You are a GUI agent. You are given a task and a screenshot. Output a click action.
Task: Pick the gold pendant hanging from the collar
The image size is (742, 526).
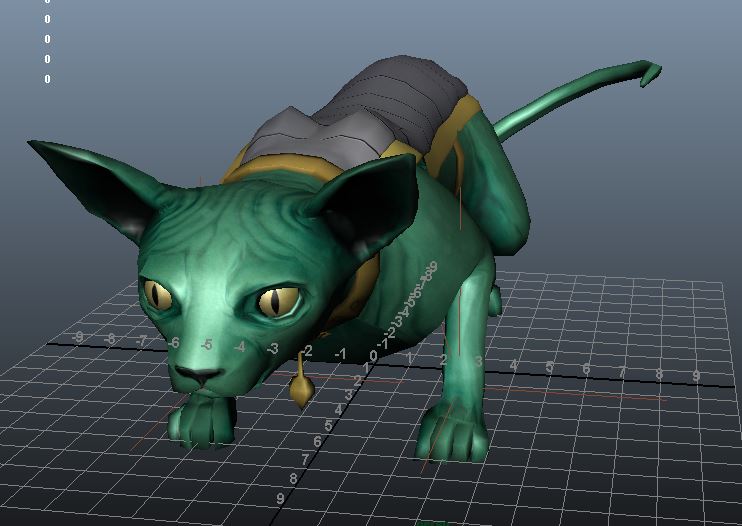click(x=300, y=391)
